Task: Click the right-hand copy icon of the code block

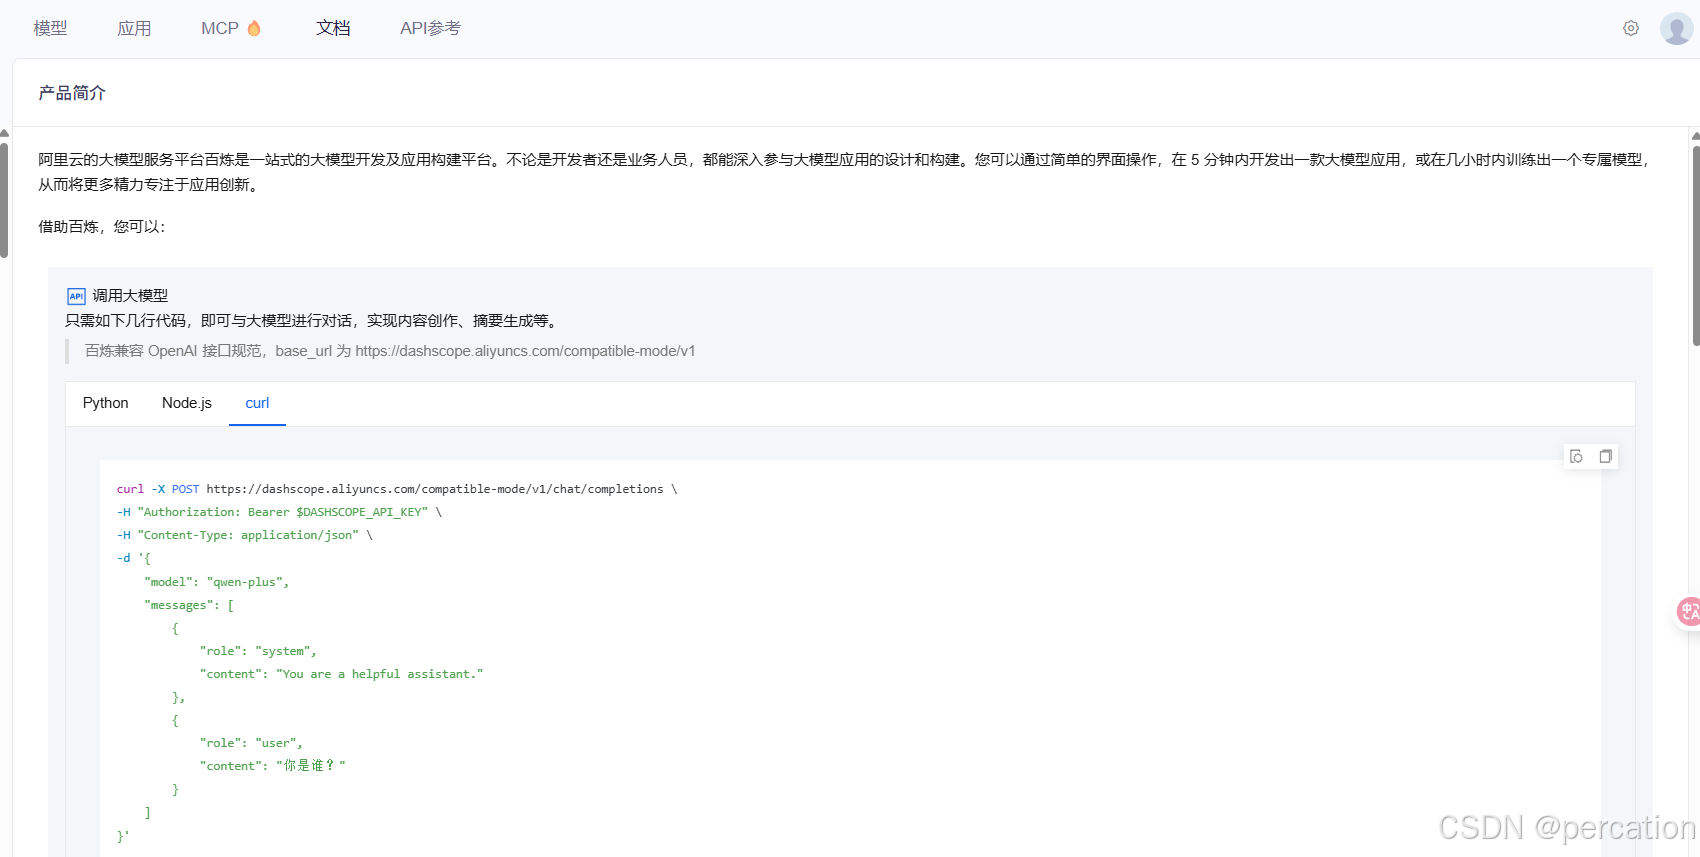Action: 1605,456
